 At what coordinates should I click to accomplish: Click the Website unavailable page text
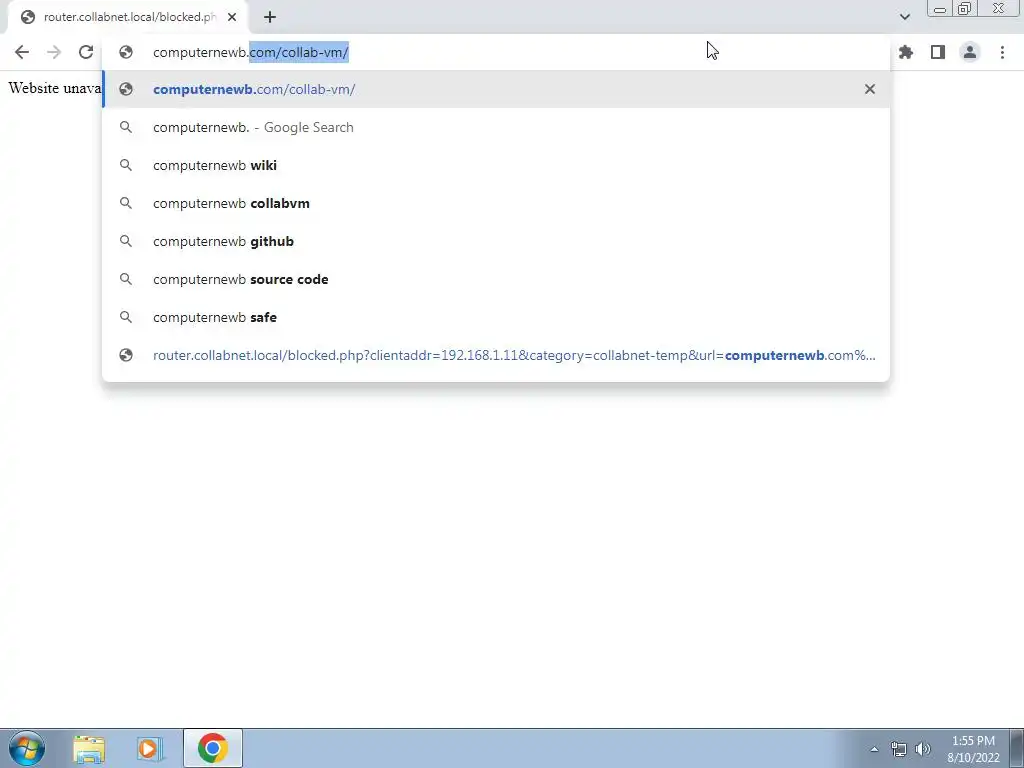[x=55, y=88]
